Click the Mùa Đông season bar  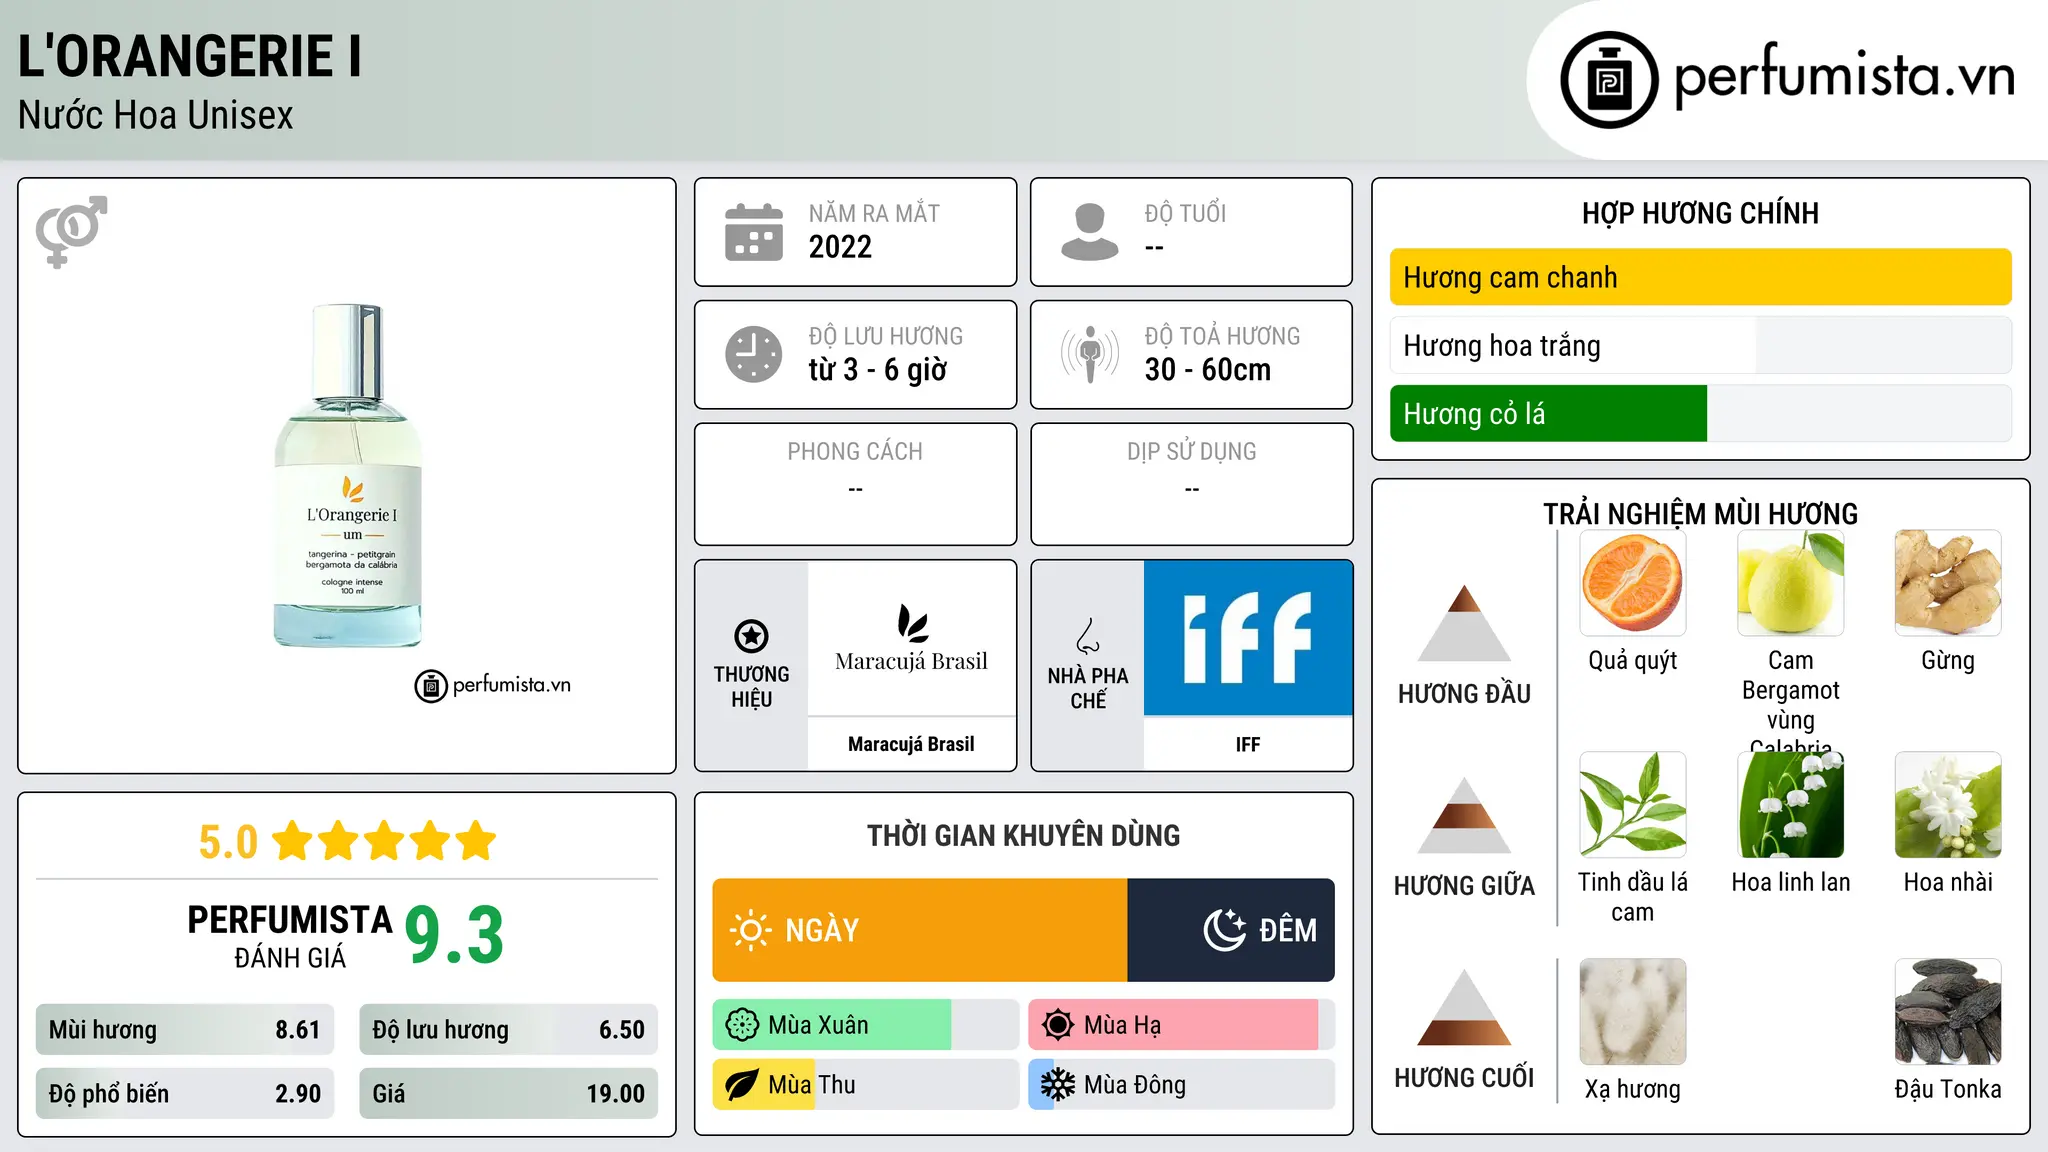[1181, 1085]
